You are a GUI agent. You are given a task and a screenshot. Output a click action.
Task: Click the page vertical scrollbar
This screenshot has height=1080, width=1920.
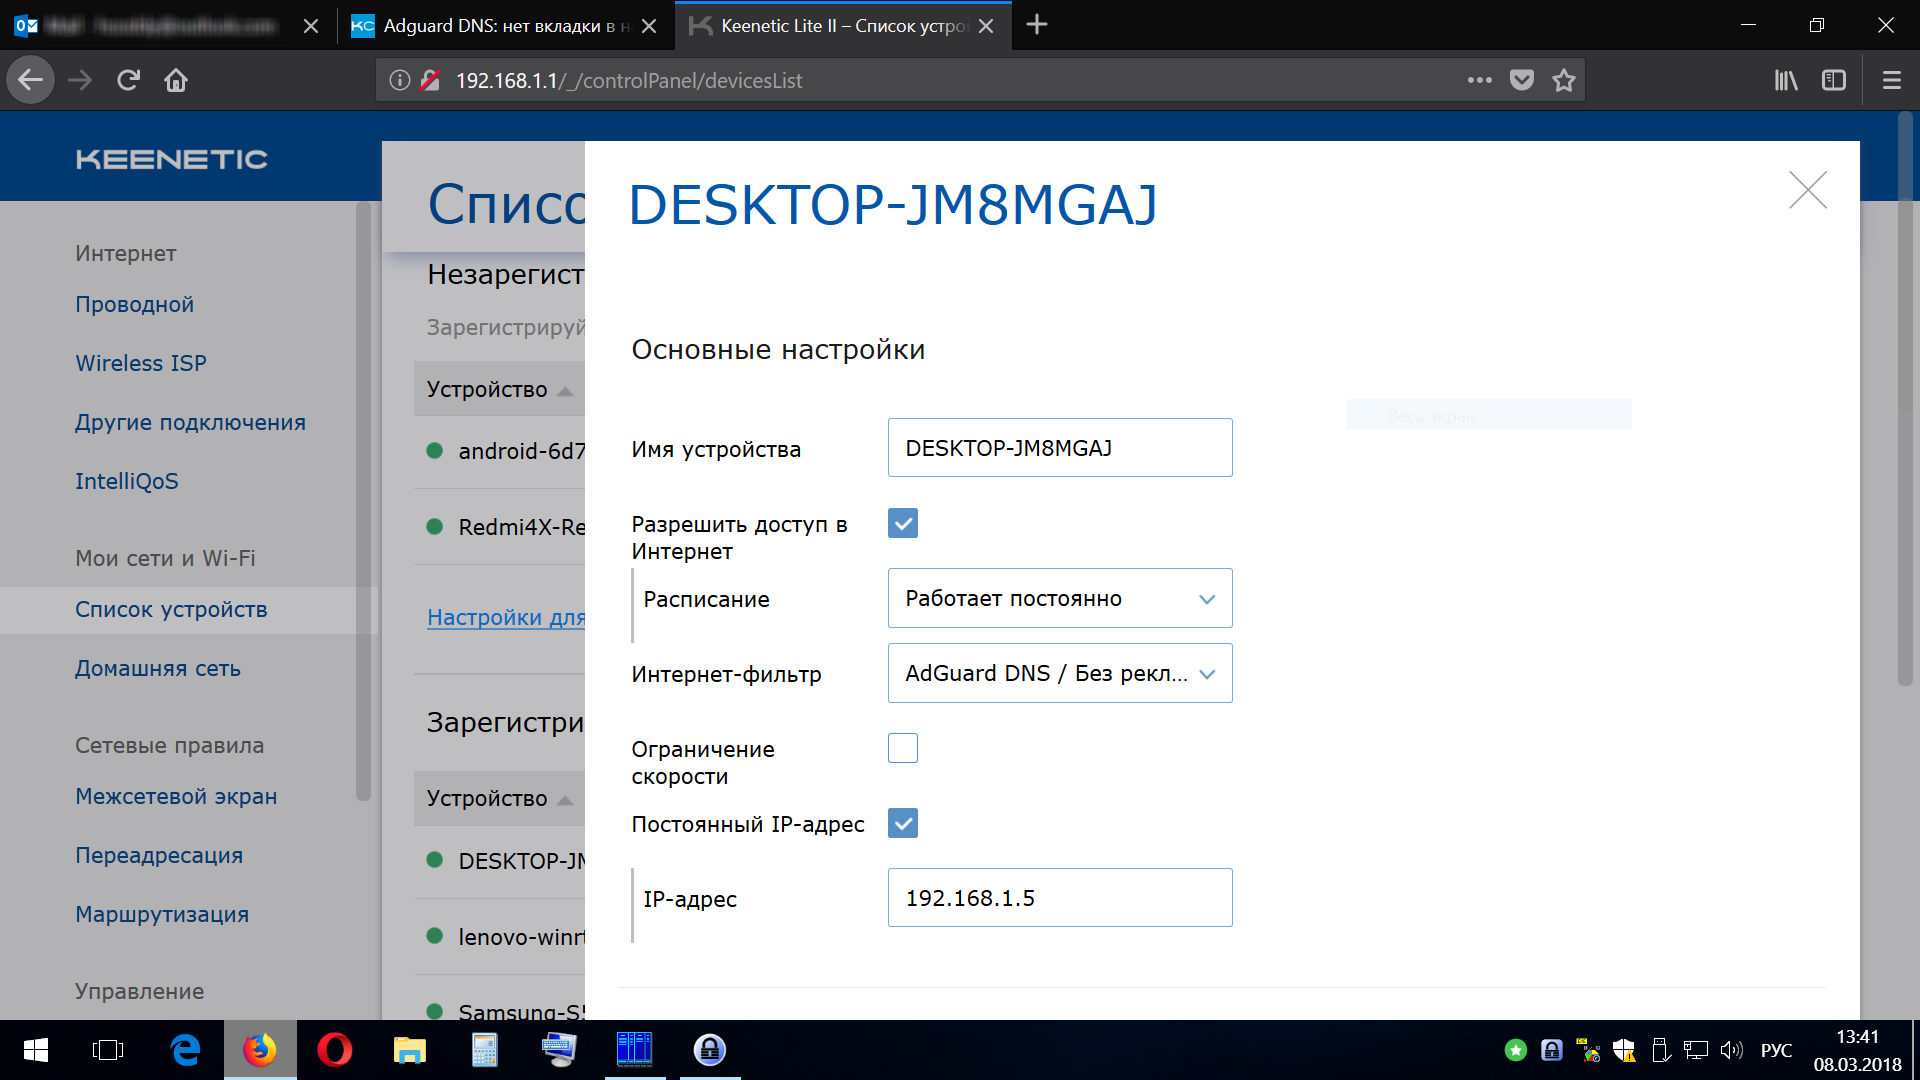(x=1905, y=400)
